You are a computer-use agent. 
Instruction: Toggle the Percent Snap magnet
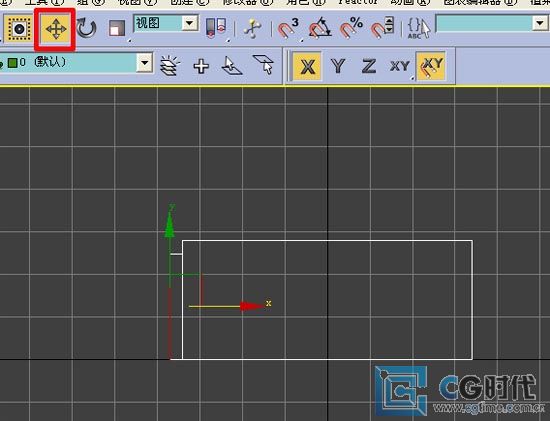click(351, 28)
